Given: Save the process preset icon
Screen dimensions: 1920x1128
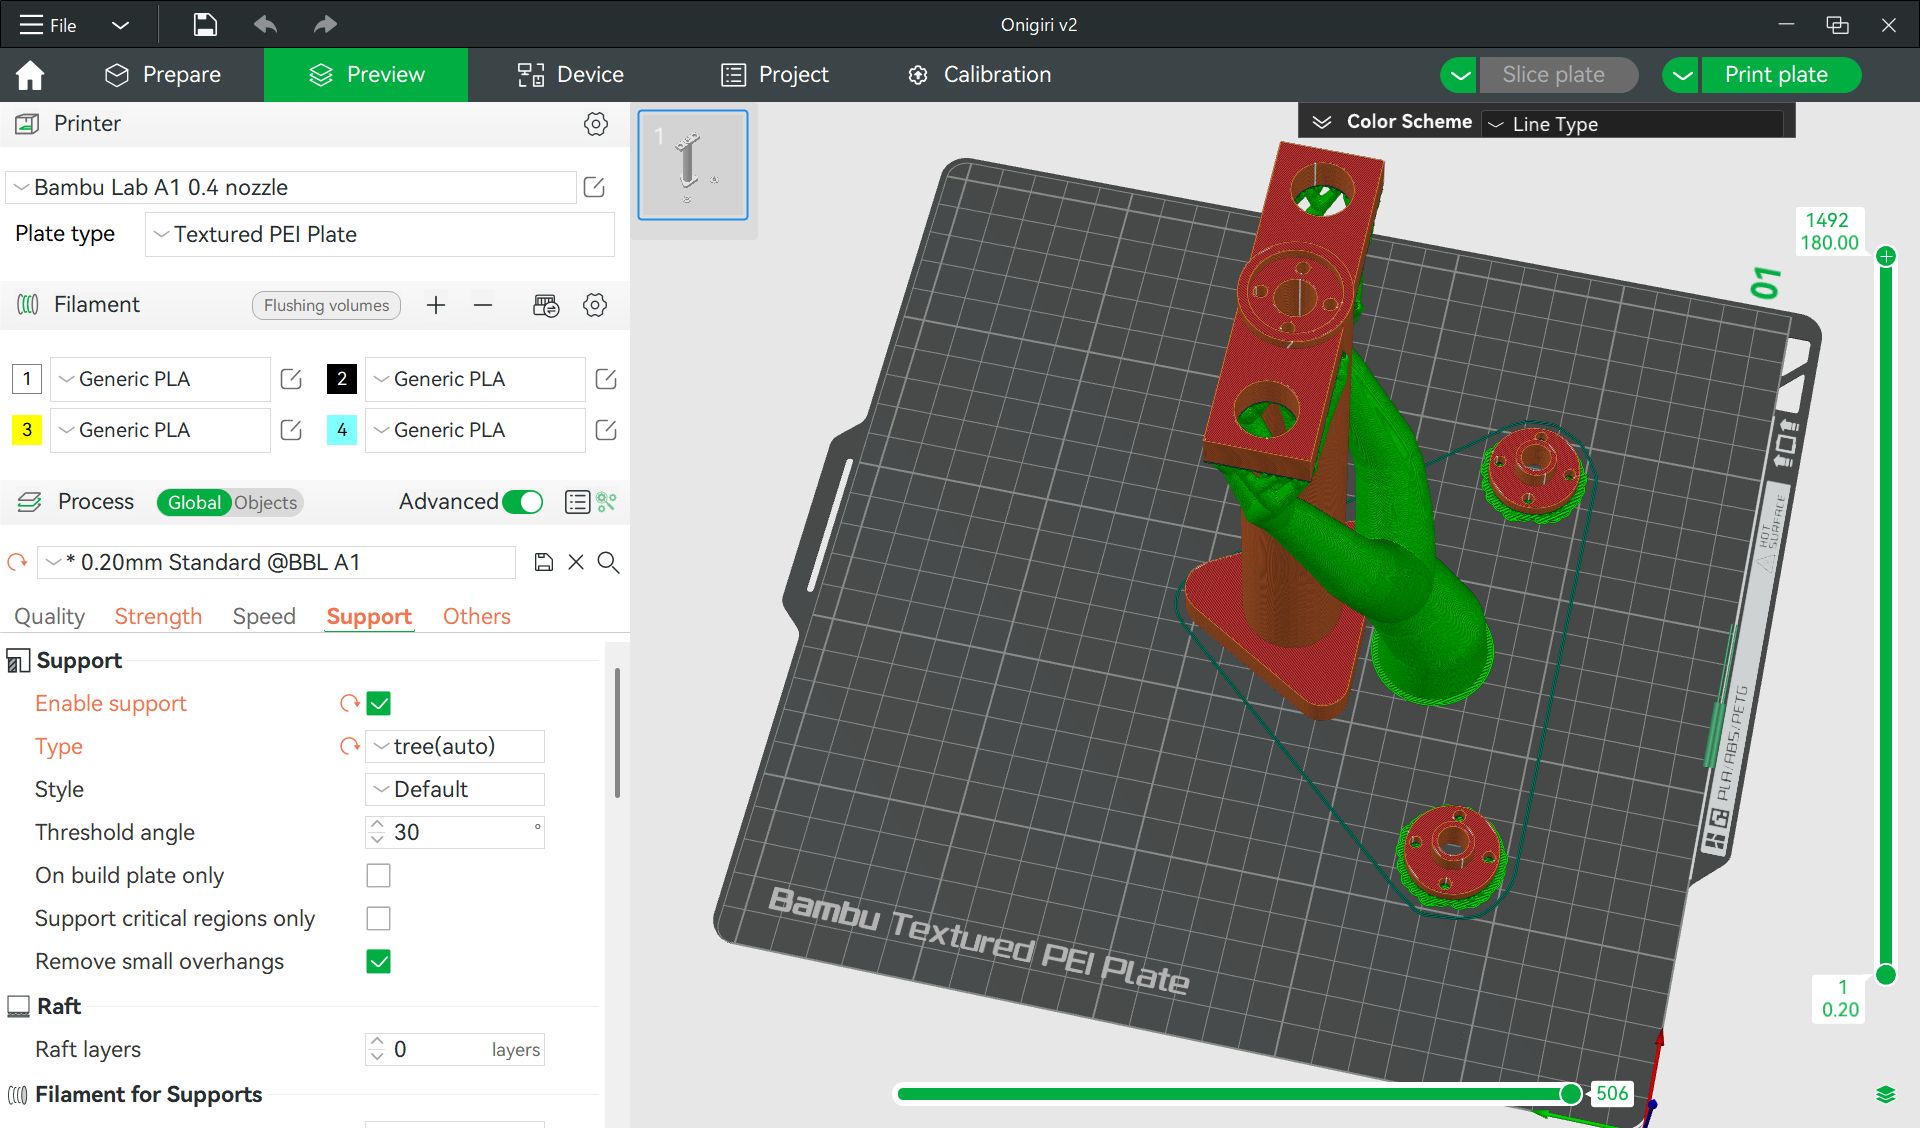Looking at the screenshot, I should [543, 562].
